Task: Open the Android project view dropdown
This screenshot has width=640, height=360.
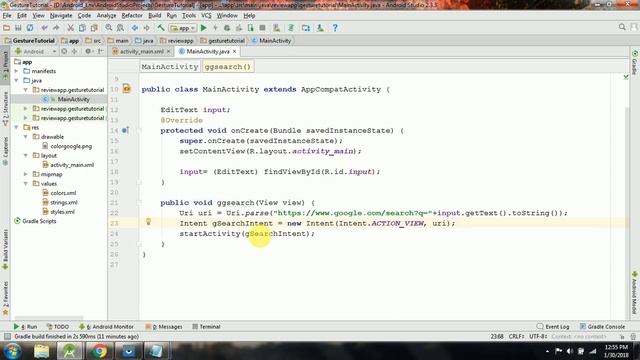Action: (35, 51)
